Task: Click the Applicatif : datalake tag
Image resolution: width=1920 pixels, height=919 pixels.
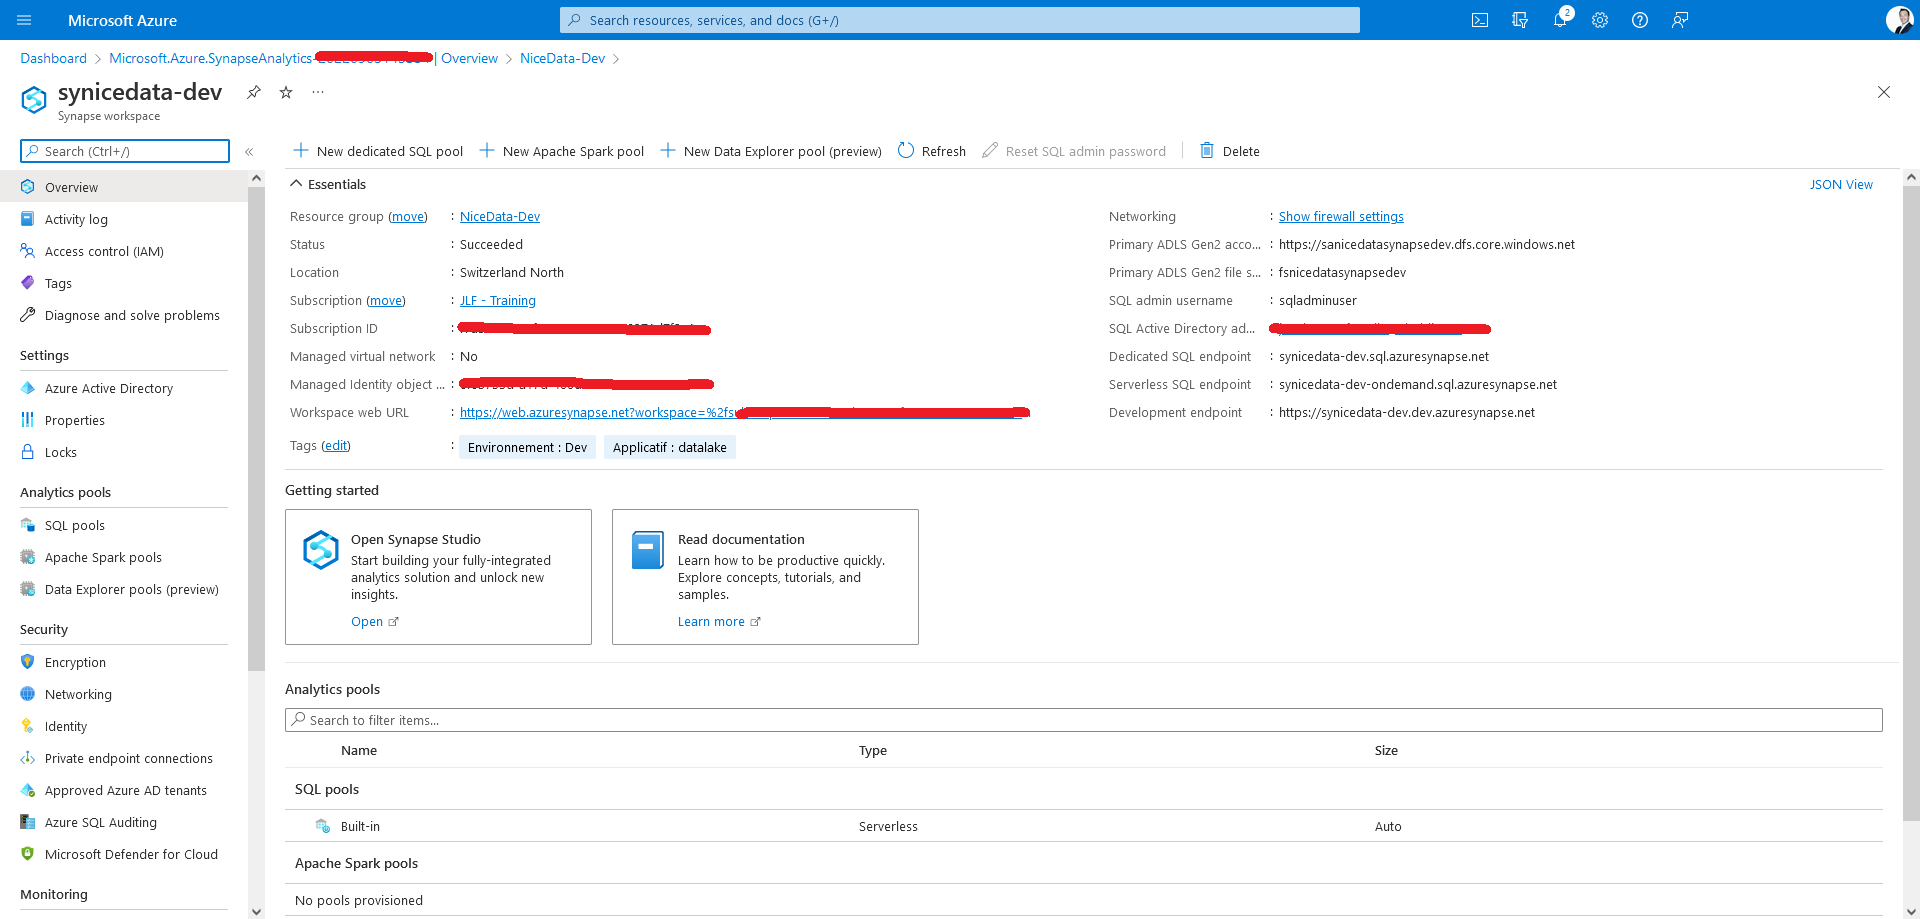Action: pyautogui.click(x=670, y=447)
